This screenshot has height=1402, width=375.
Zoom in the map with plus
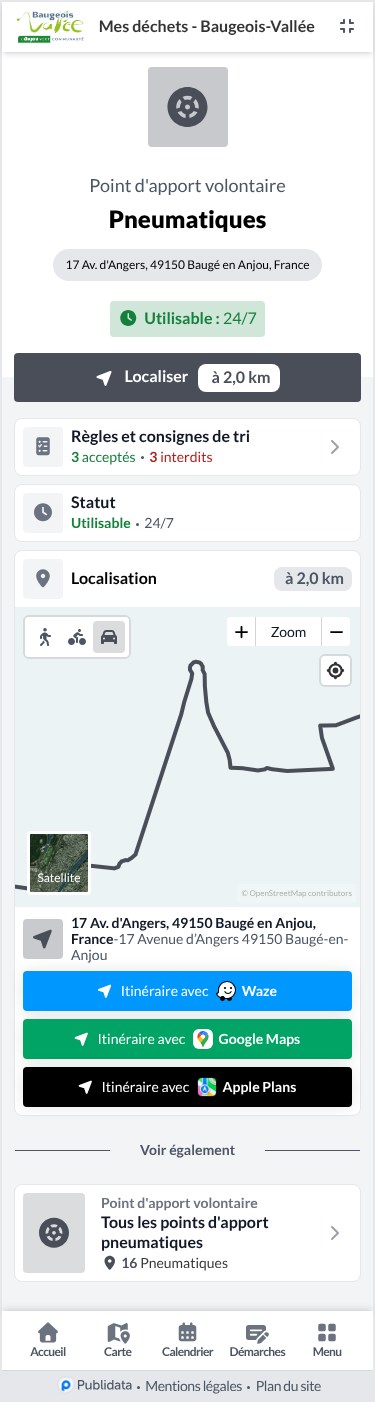click(241, 632)
